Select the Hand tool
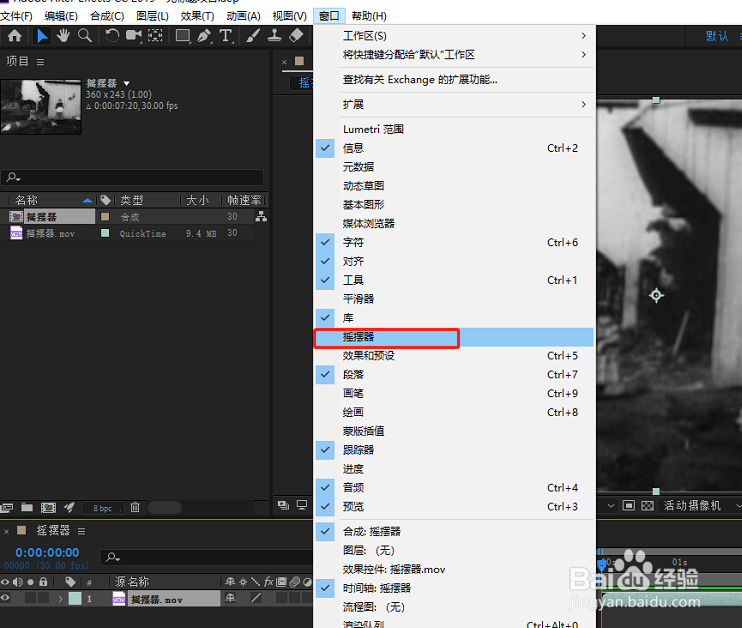742x628 pixels. 63,35
